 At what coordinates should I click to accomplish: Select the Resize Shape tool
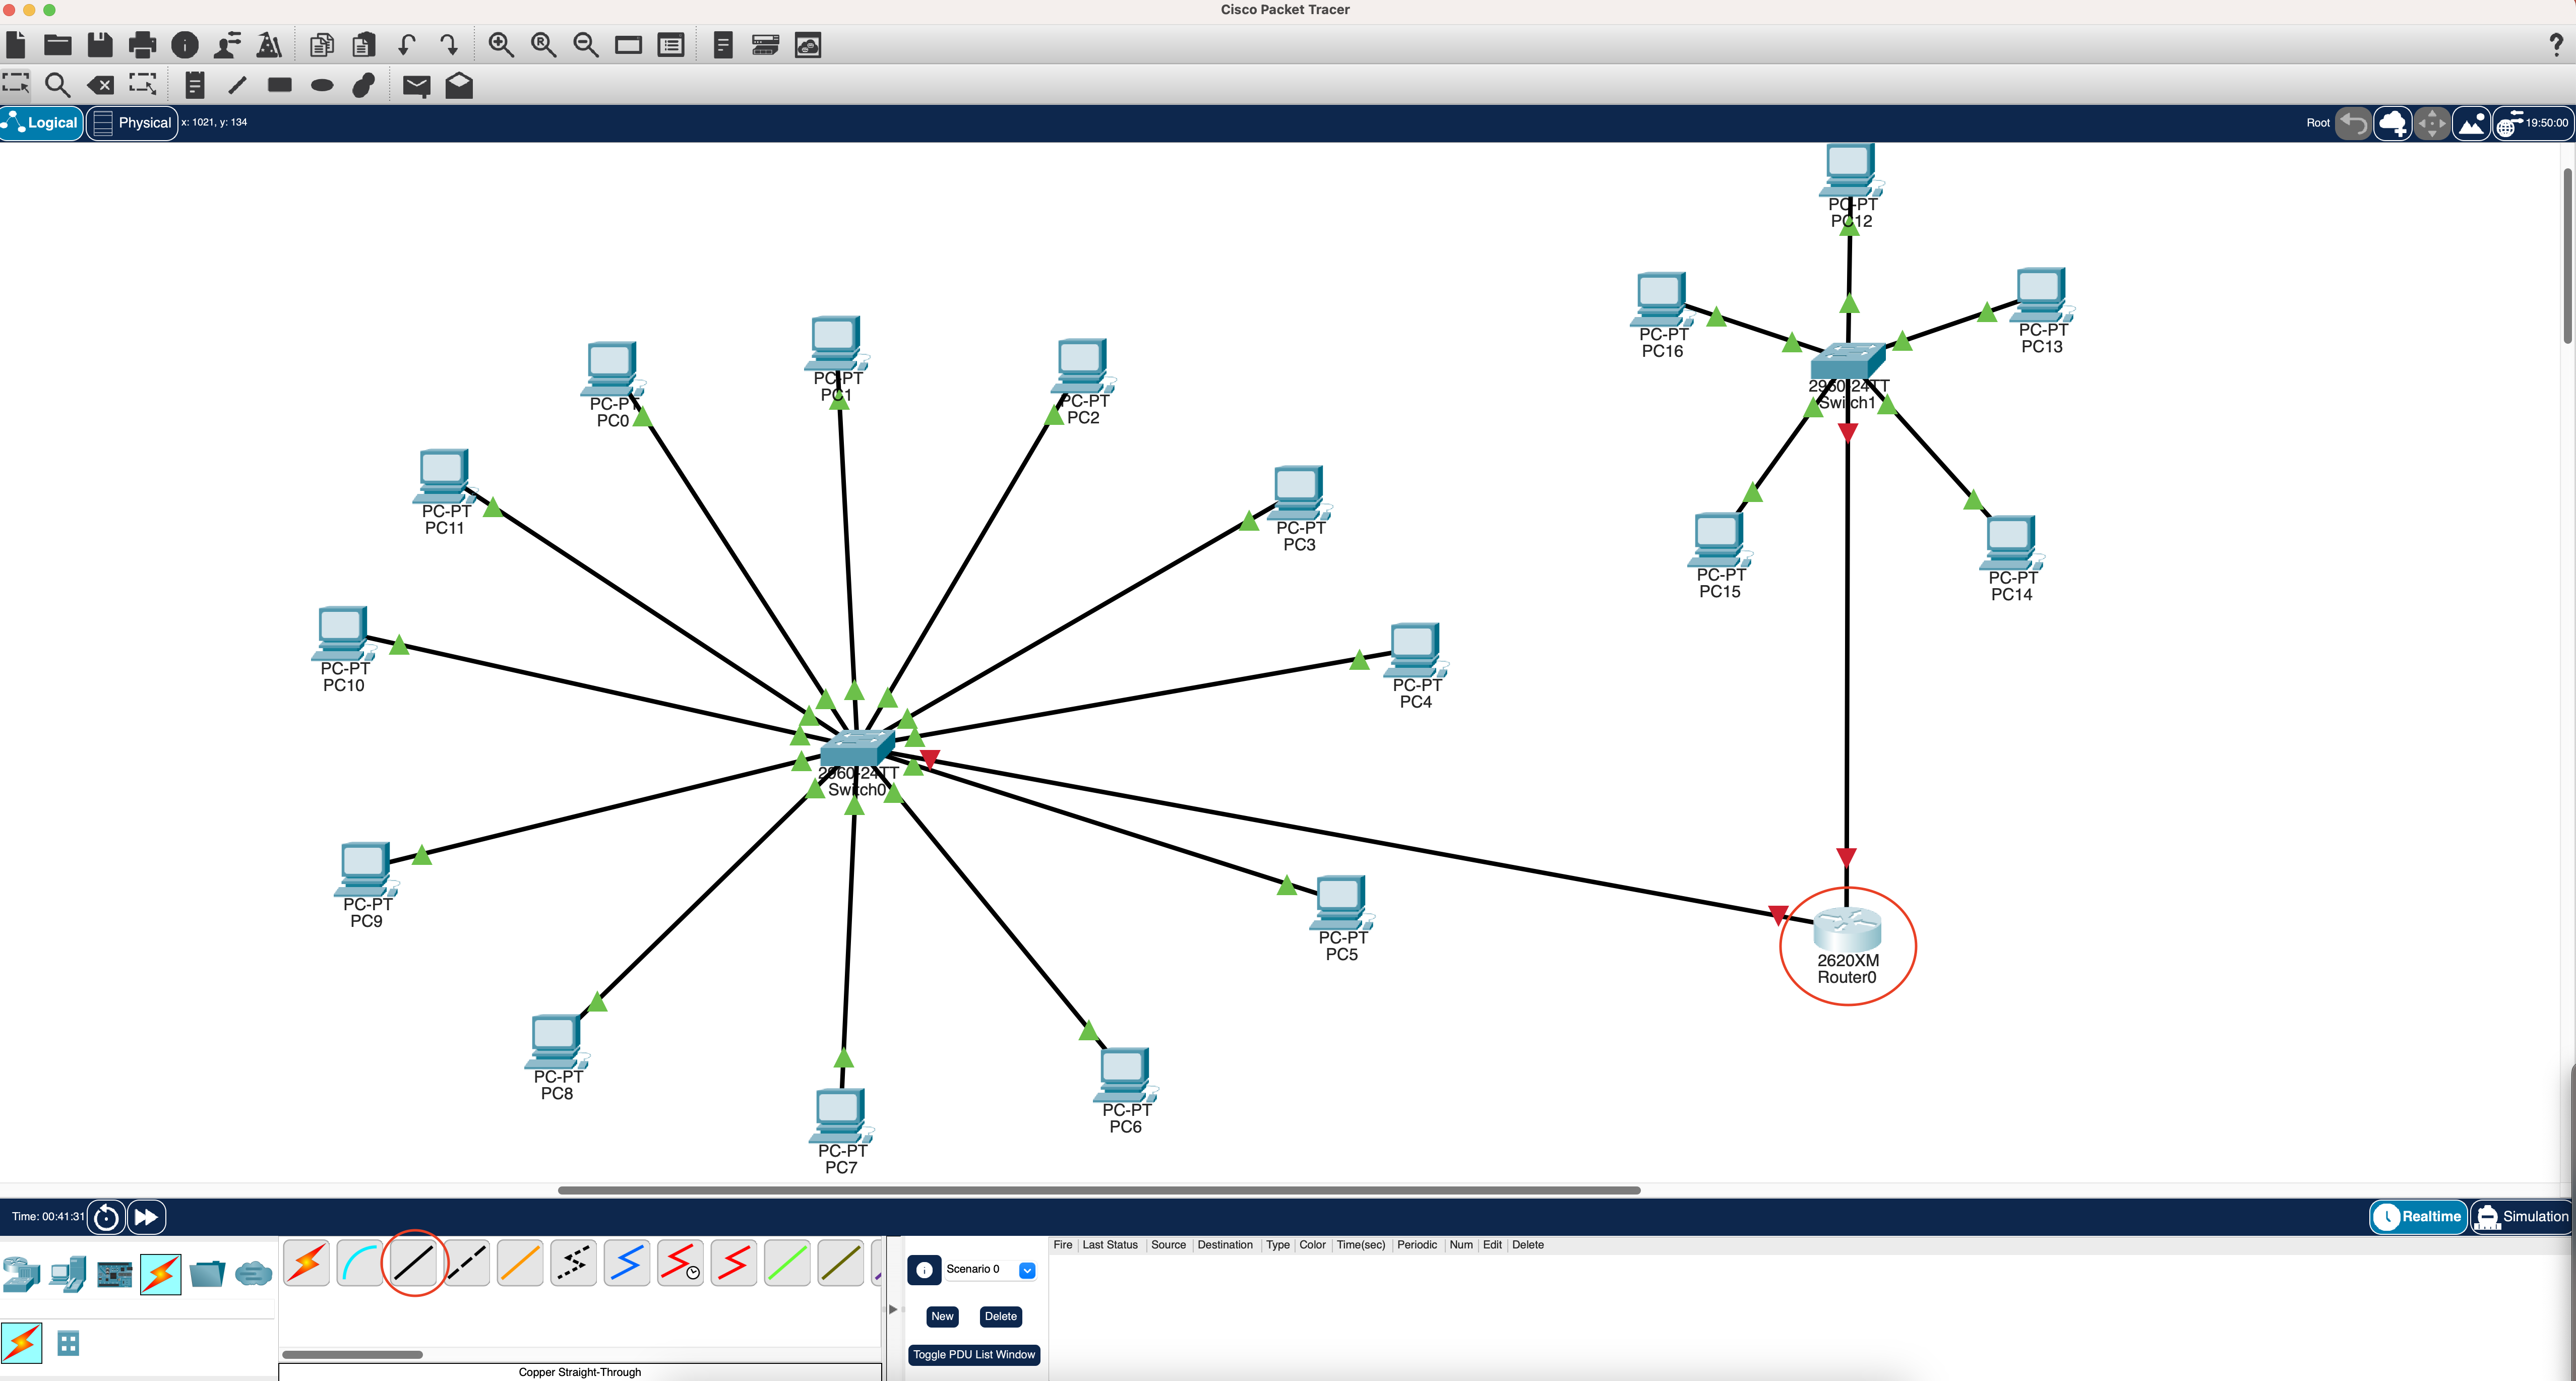point(143,84)
